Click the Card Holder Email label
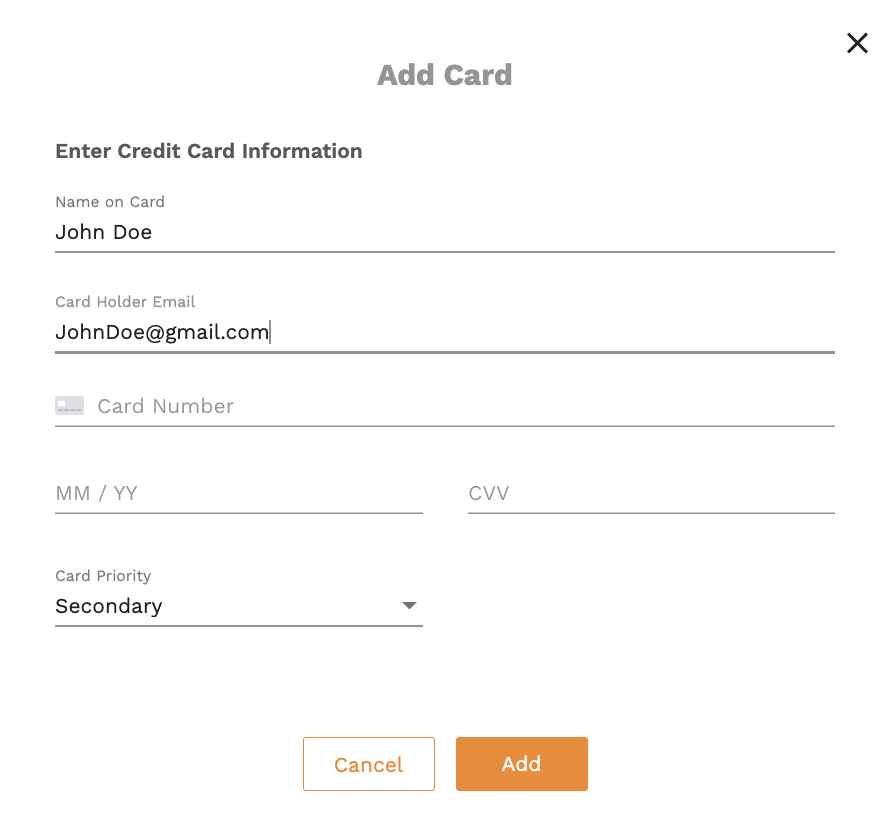 (x=125, y=302)
